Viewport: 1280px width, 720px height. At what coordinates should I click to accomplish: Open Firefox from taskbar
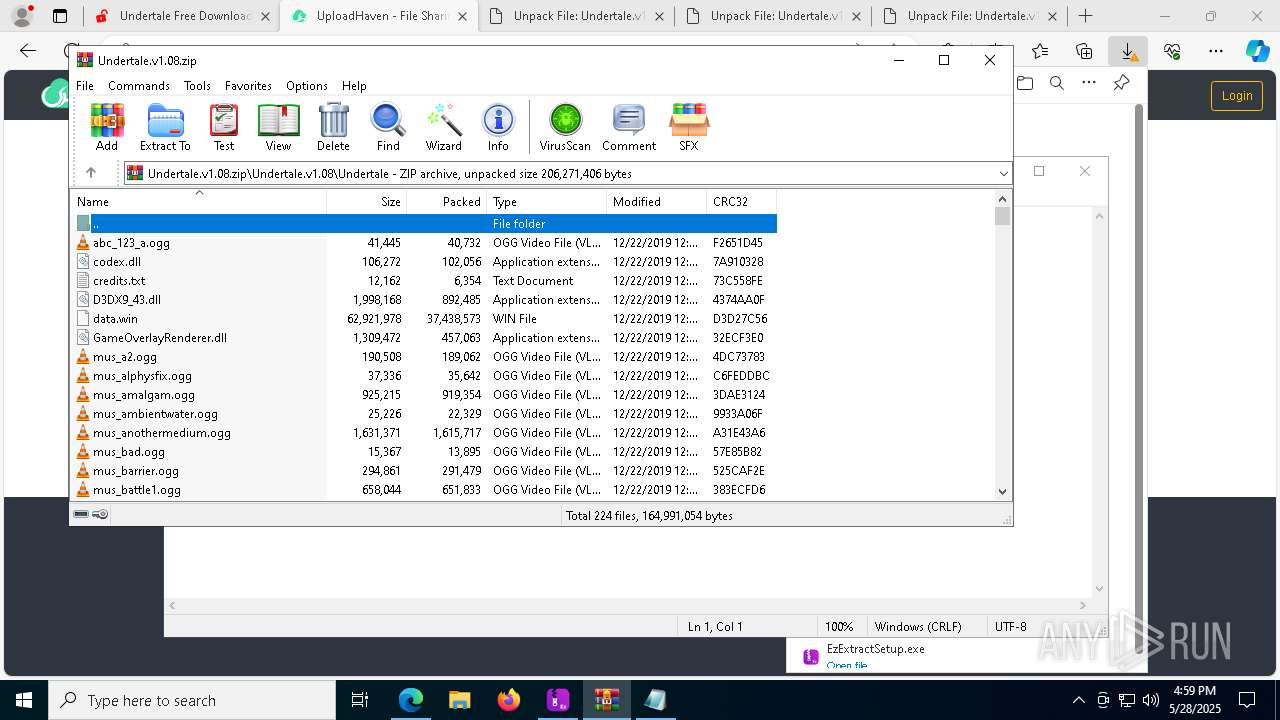click(x=509, y=700)
